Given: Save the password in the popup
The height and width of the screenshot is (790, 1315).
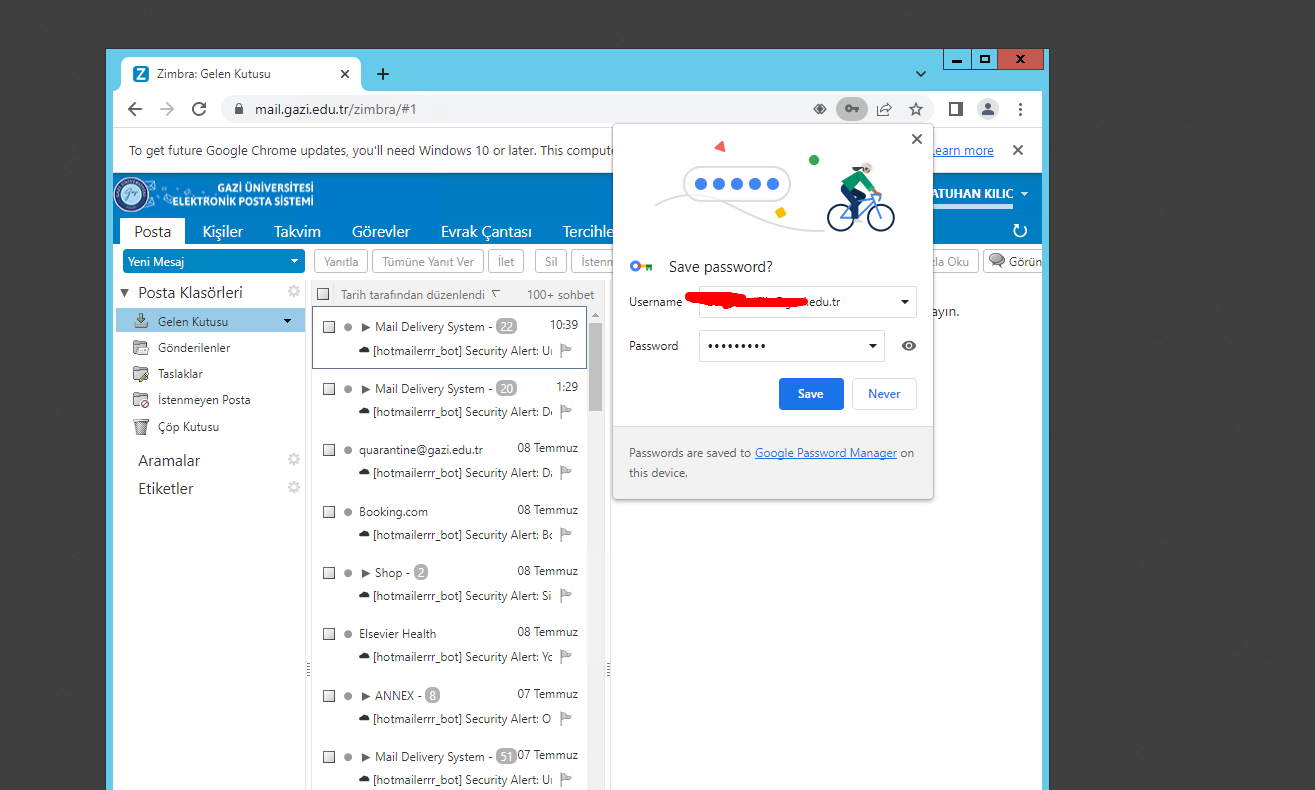Looking at the screenshot, I should click(x=811, y=394).
